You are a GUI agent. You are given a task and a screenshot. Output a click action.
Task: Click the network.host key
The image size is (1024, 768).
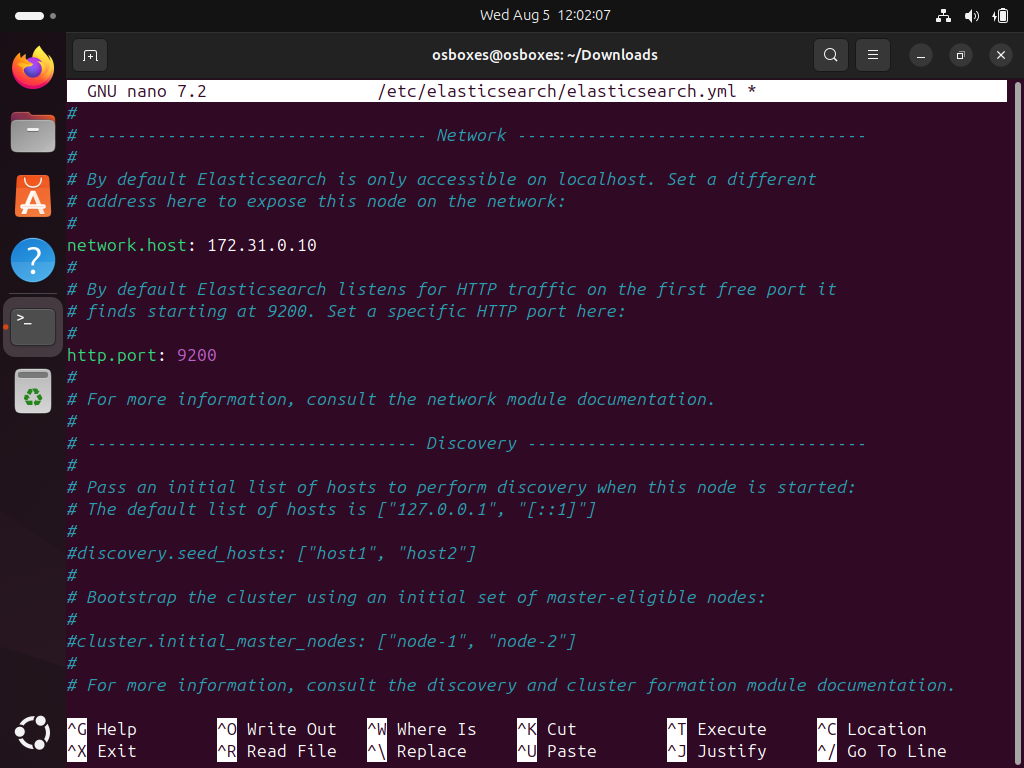(127, 246)
